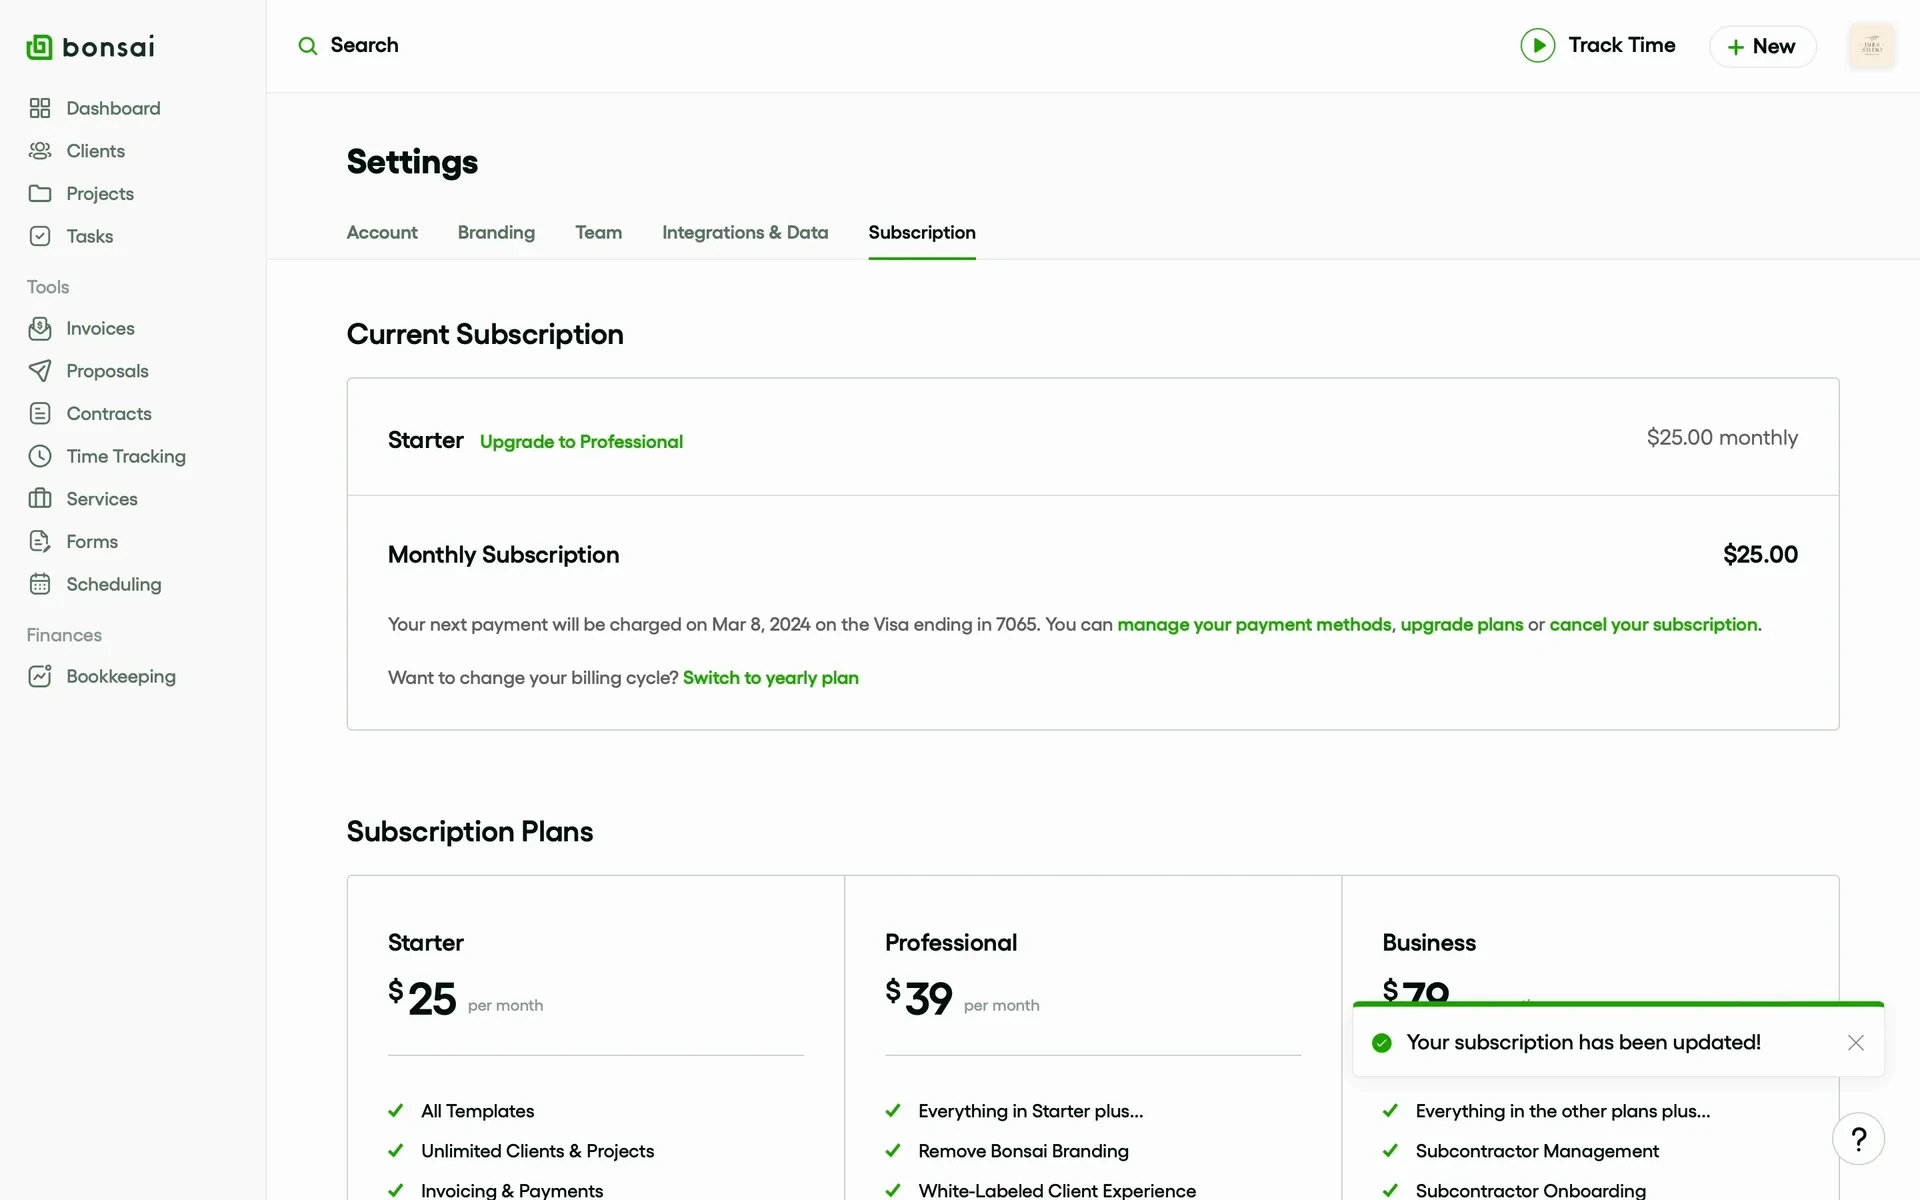Open Bookkeeping under Finances
1920x1200 pixels.
121,676
